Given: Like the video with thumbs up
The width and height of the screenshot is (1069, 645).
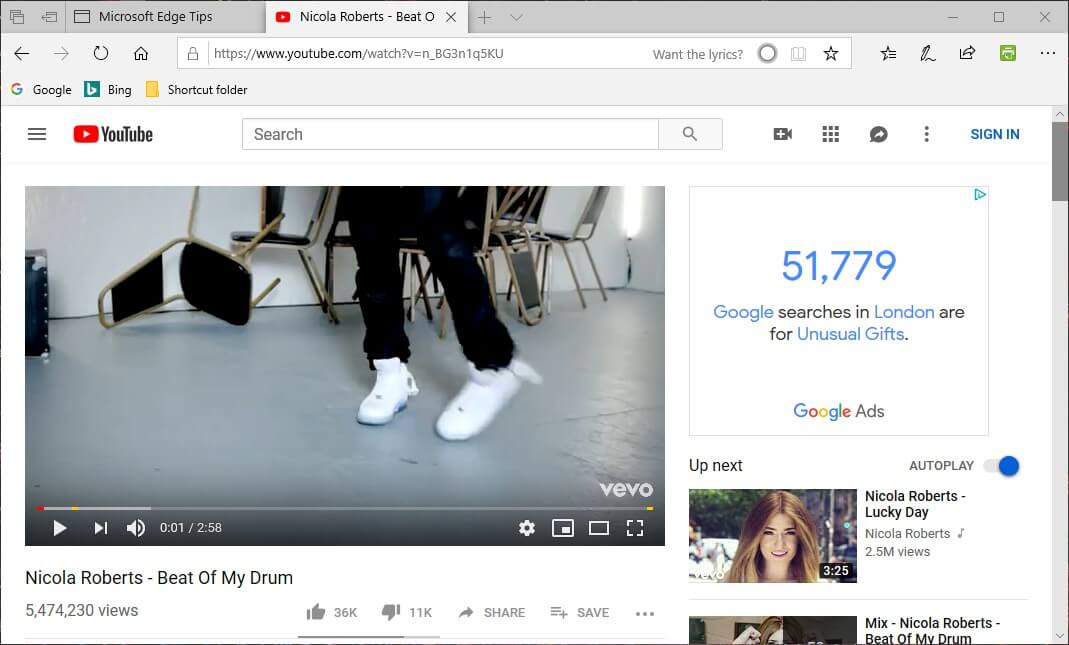Looking at the screenshot, I should click(316, 612).
